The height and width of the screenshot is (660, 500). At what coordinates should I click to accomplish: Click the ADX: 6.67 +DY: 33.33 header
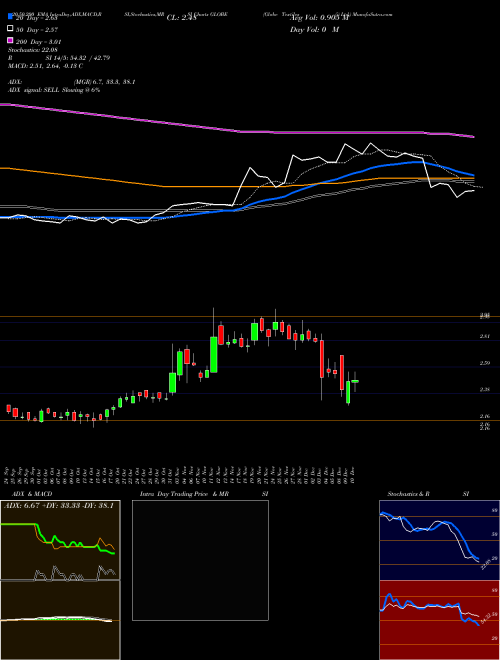pyautogui.click(x=59, y=505)
